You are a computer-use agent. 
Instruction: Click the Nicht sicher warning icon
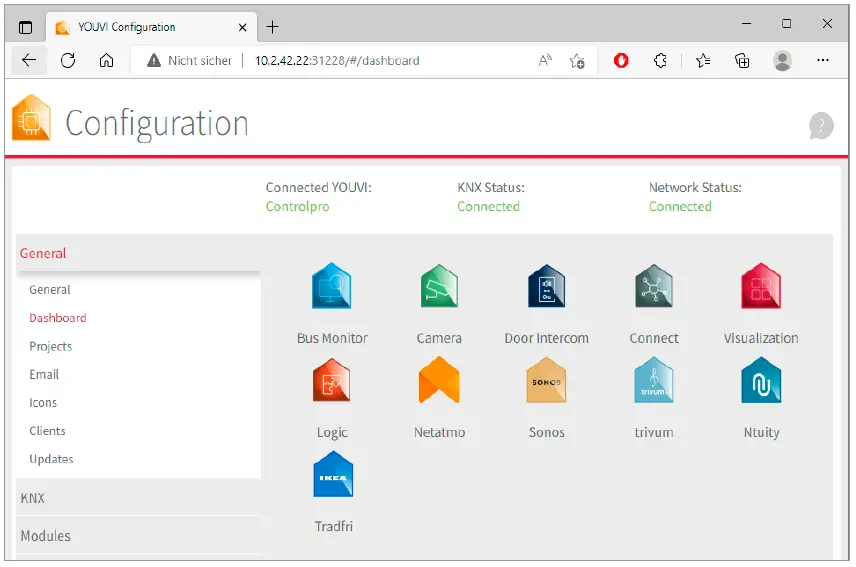(x=154, y=61)
